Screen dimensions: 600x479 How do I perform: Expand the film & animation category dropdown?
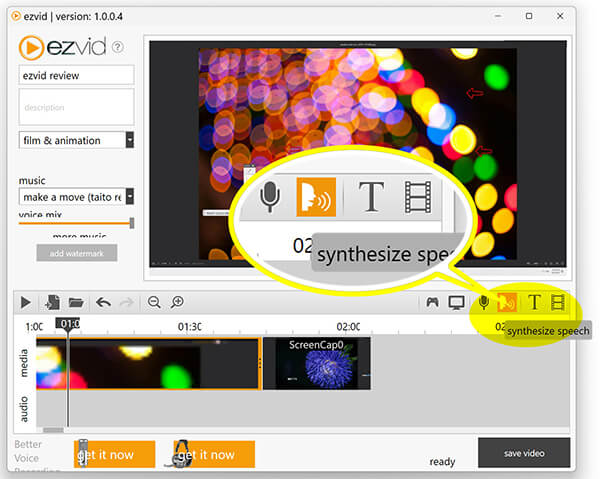pos(130,140)
